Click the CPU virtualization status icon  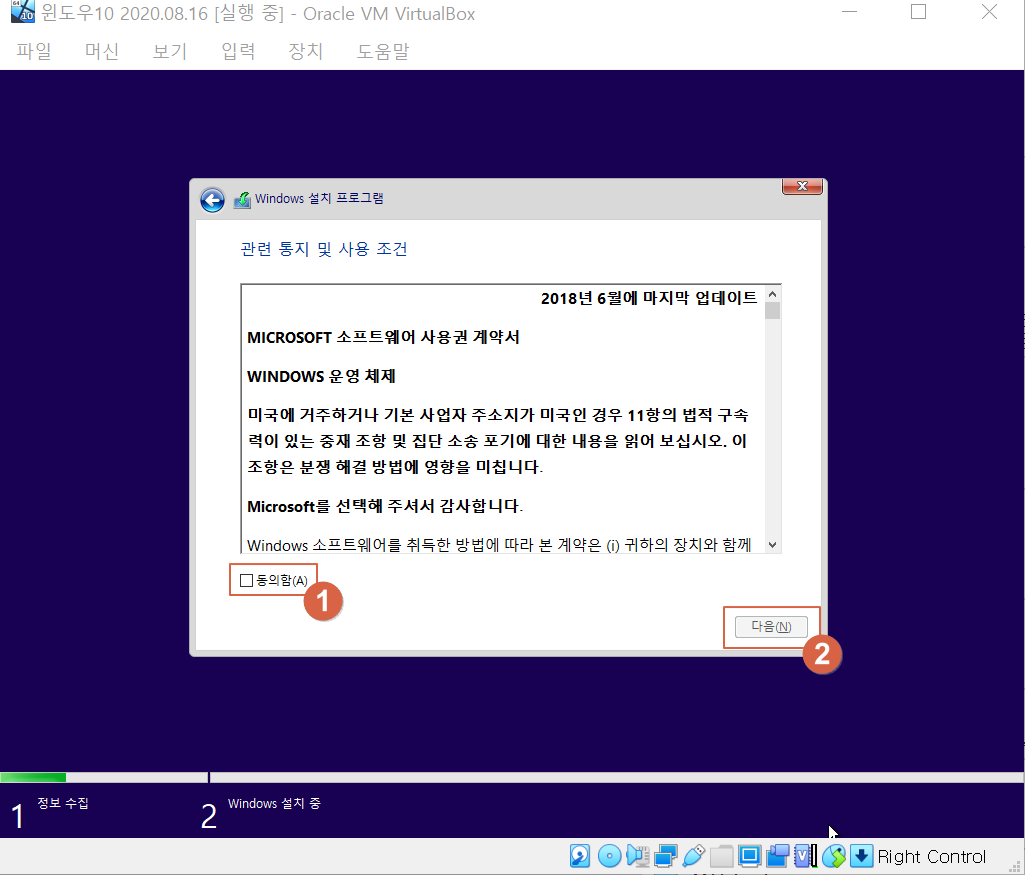(806, 856)
